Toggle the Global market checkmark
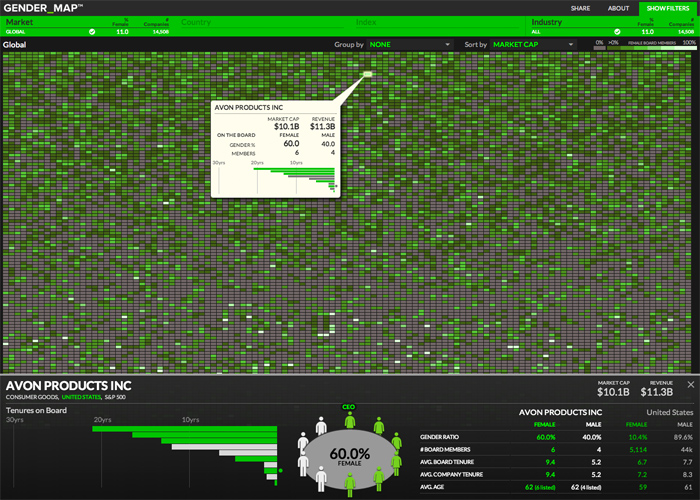 (92, 32)
